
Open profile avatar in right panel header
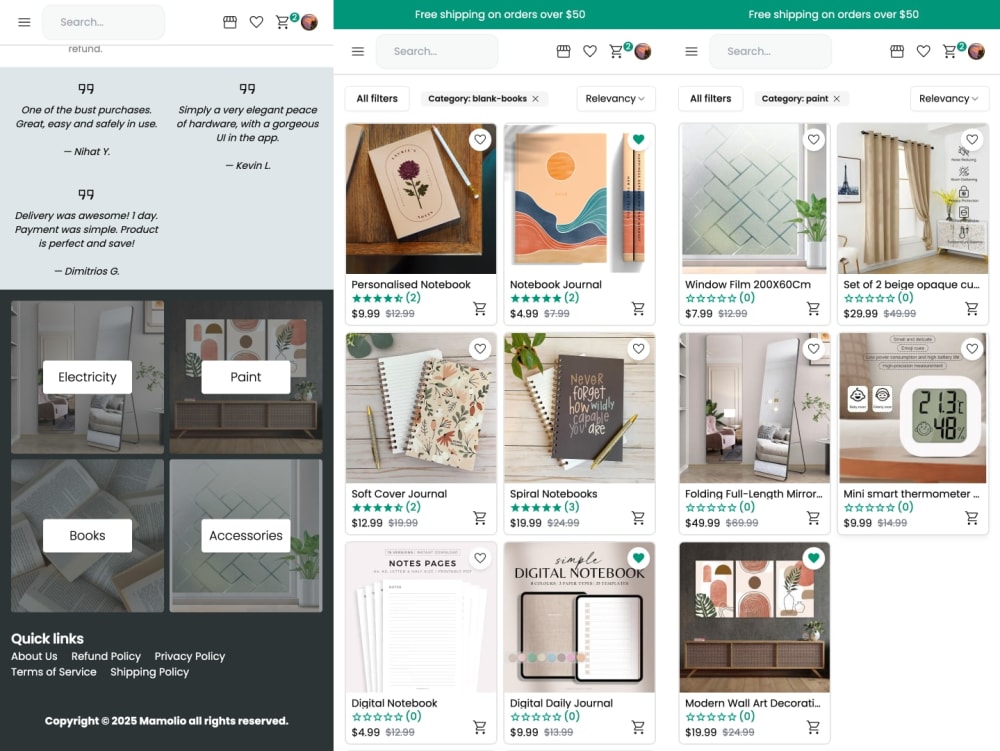click(976, 52)
